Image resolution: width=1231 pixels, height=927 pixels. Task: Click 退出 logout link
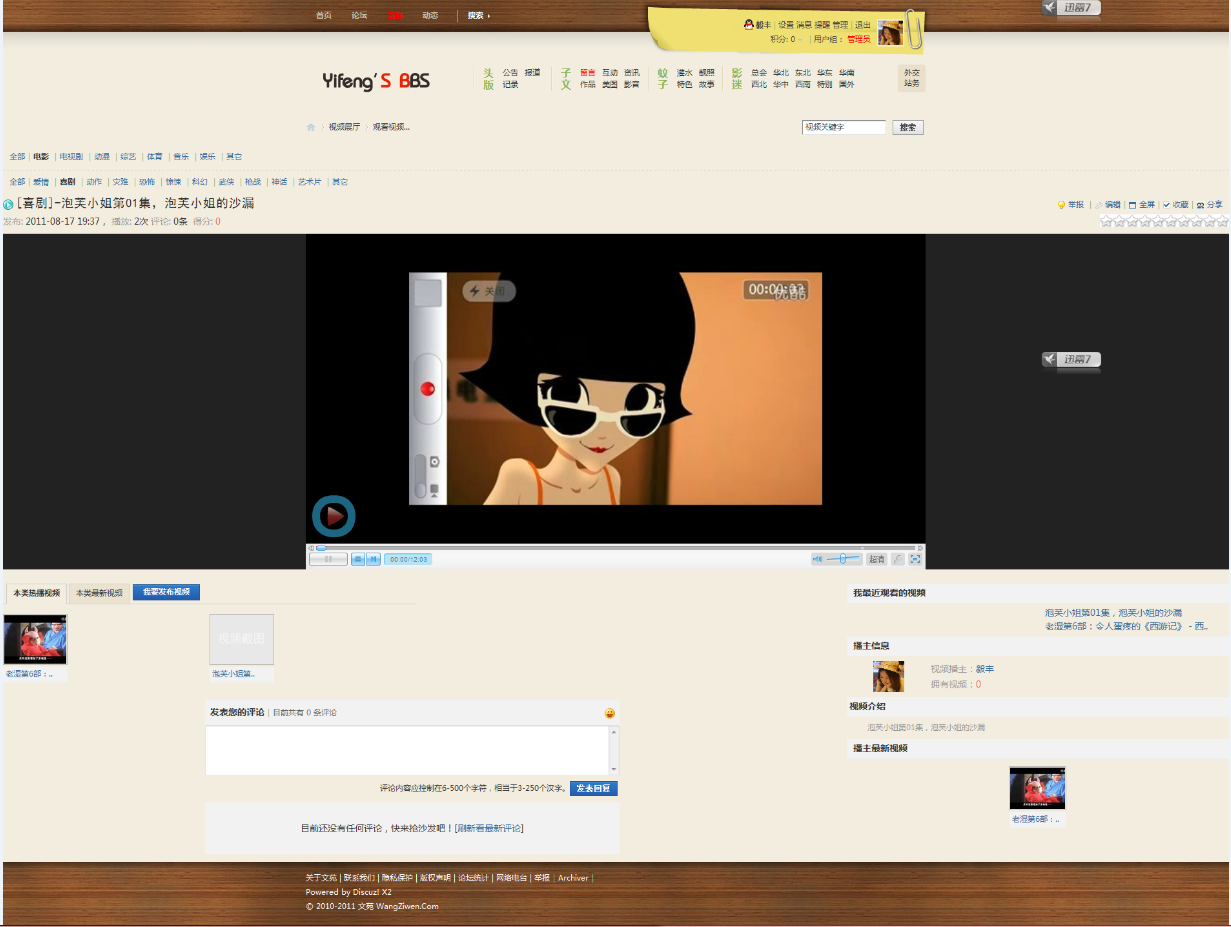point(862,25)
